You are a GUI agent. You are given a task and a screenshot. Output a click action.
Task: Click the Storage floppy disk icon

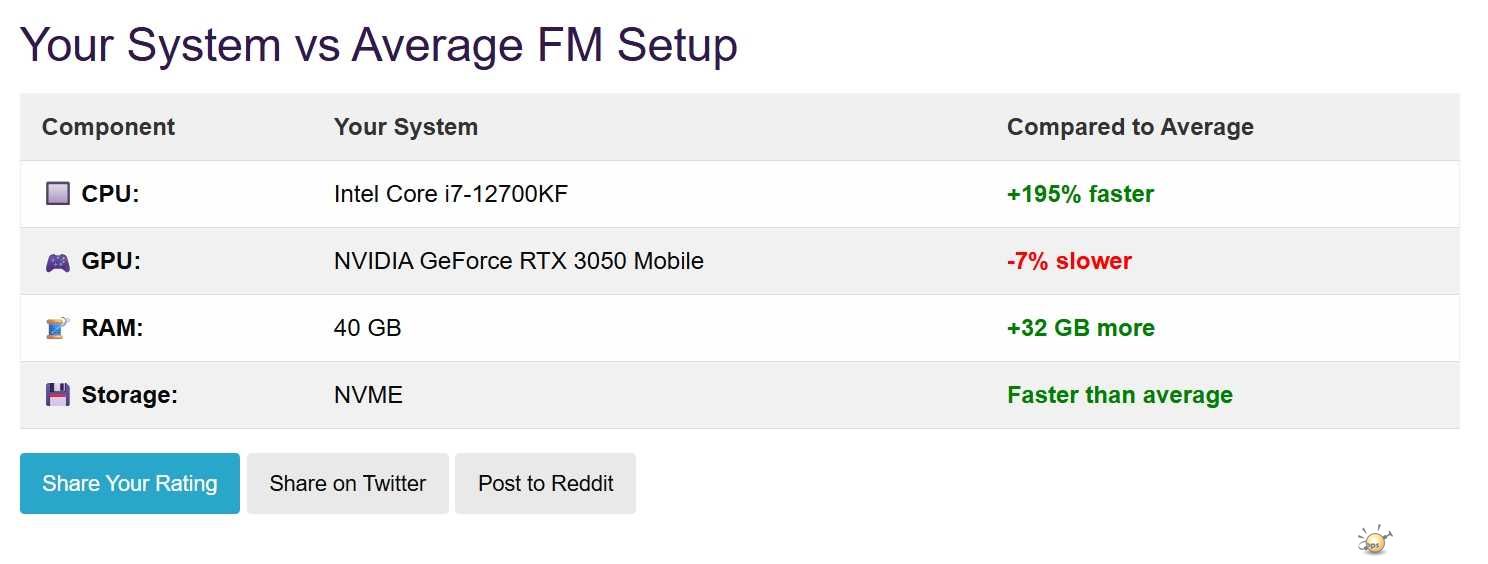58,395
